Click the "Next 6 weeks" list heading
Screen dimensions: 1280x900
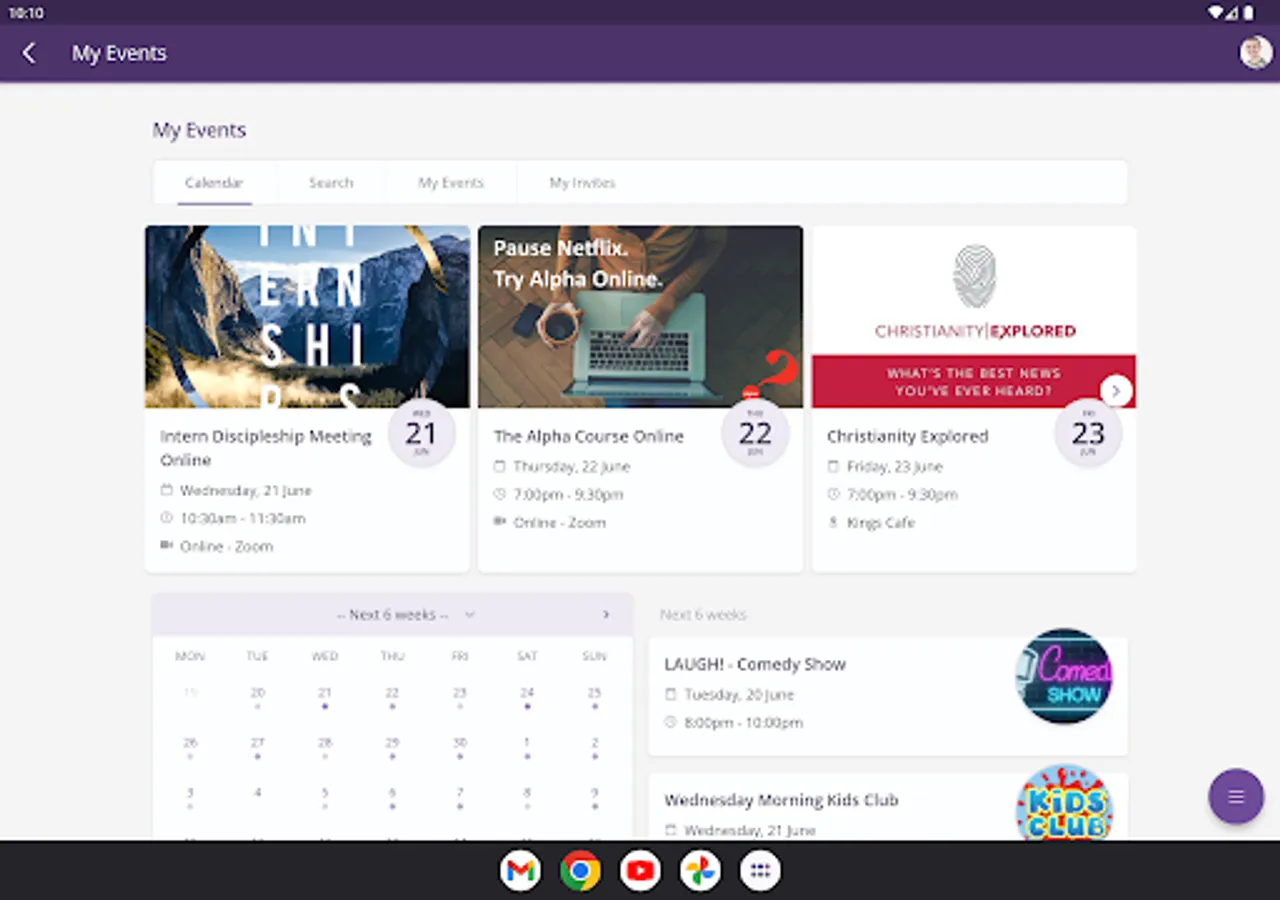pyautogui.click(x=703, y=615)
